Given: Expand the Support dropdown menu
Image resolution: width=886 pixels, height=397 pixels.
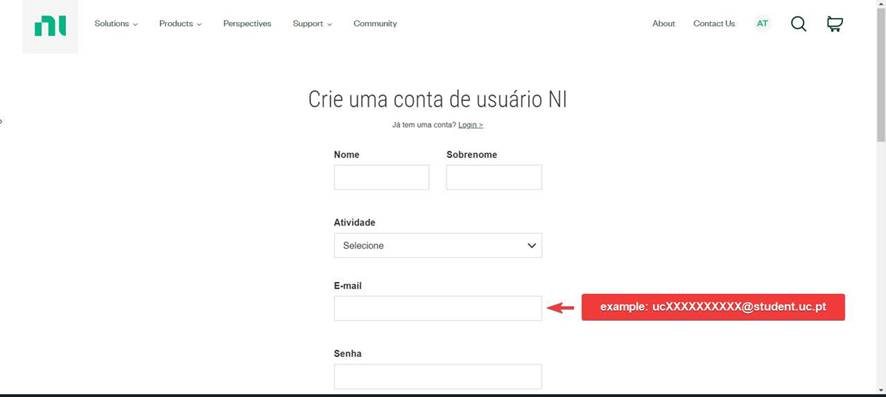Looking at the screenshot, I should 312,24.
